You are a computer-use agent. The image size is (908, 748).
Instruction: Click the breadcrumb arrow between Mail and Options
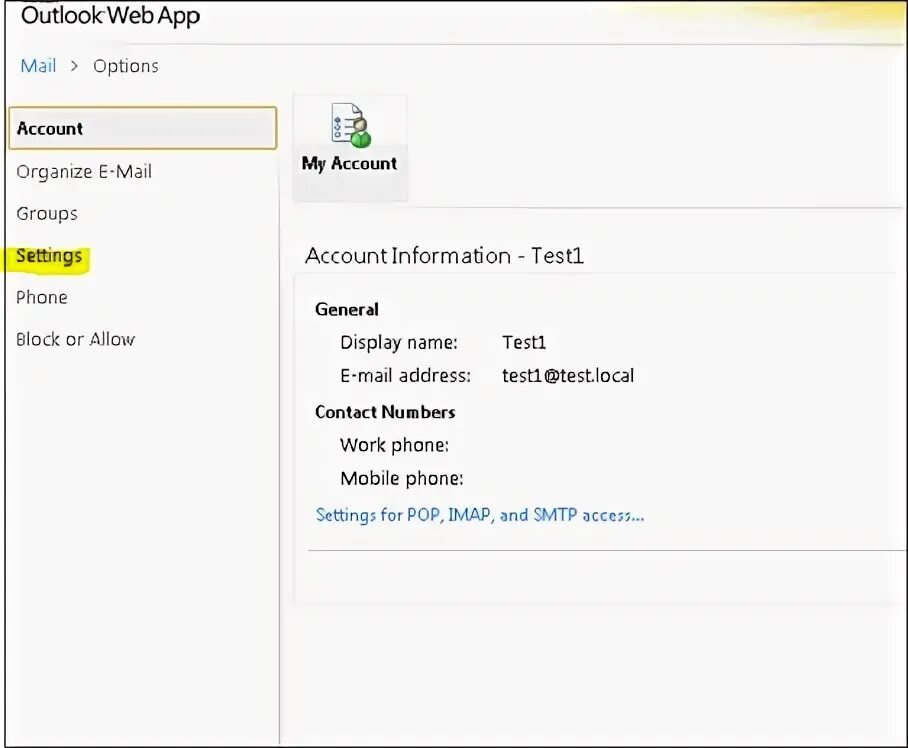(74, 66)
